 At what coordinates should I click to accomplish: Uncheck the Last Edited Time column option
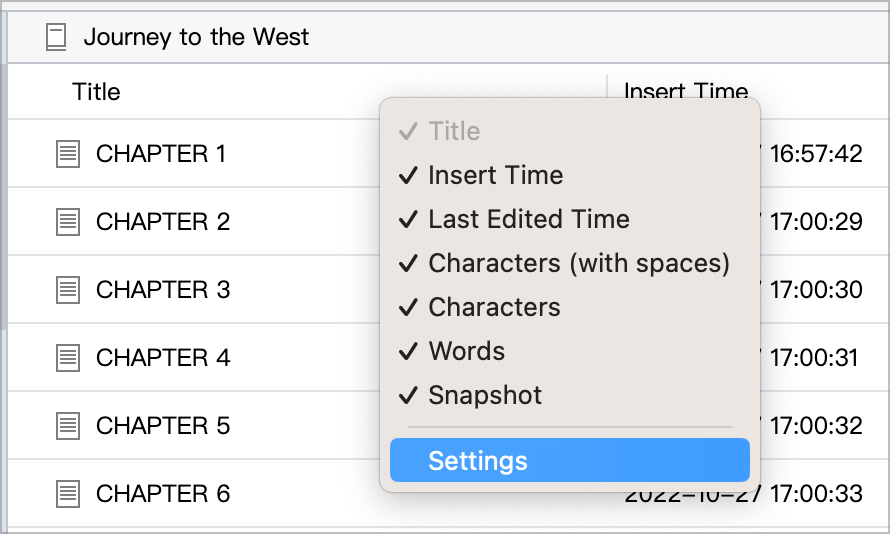click(570, 219)
